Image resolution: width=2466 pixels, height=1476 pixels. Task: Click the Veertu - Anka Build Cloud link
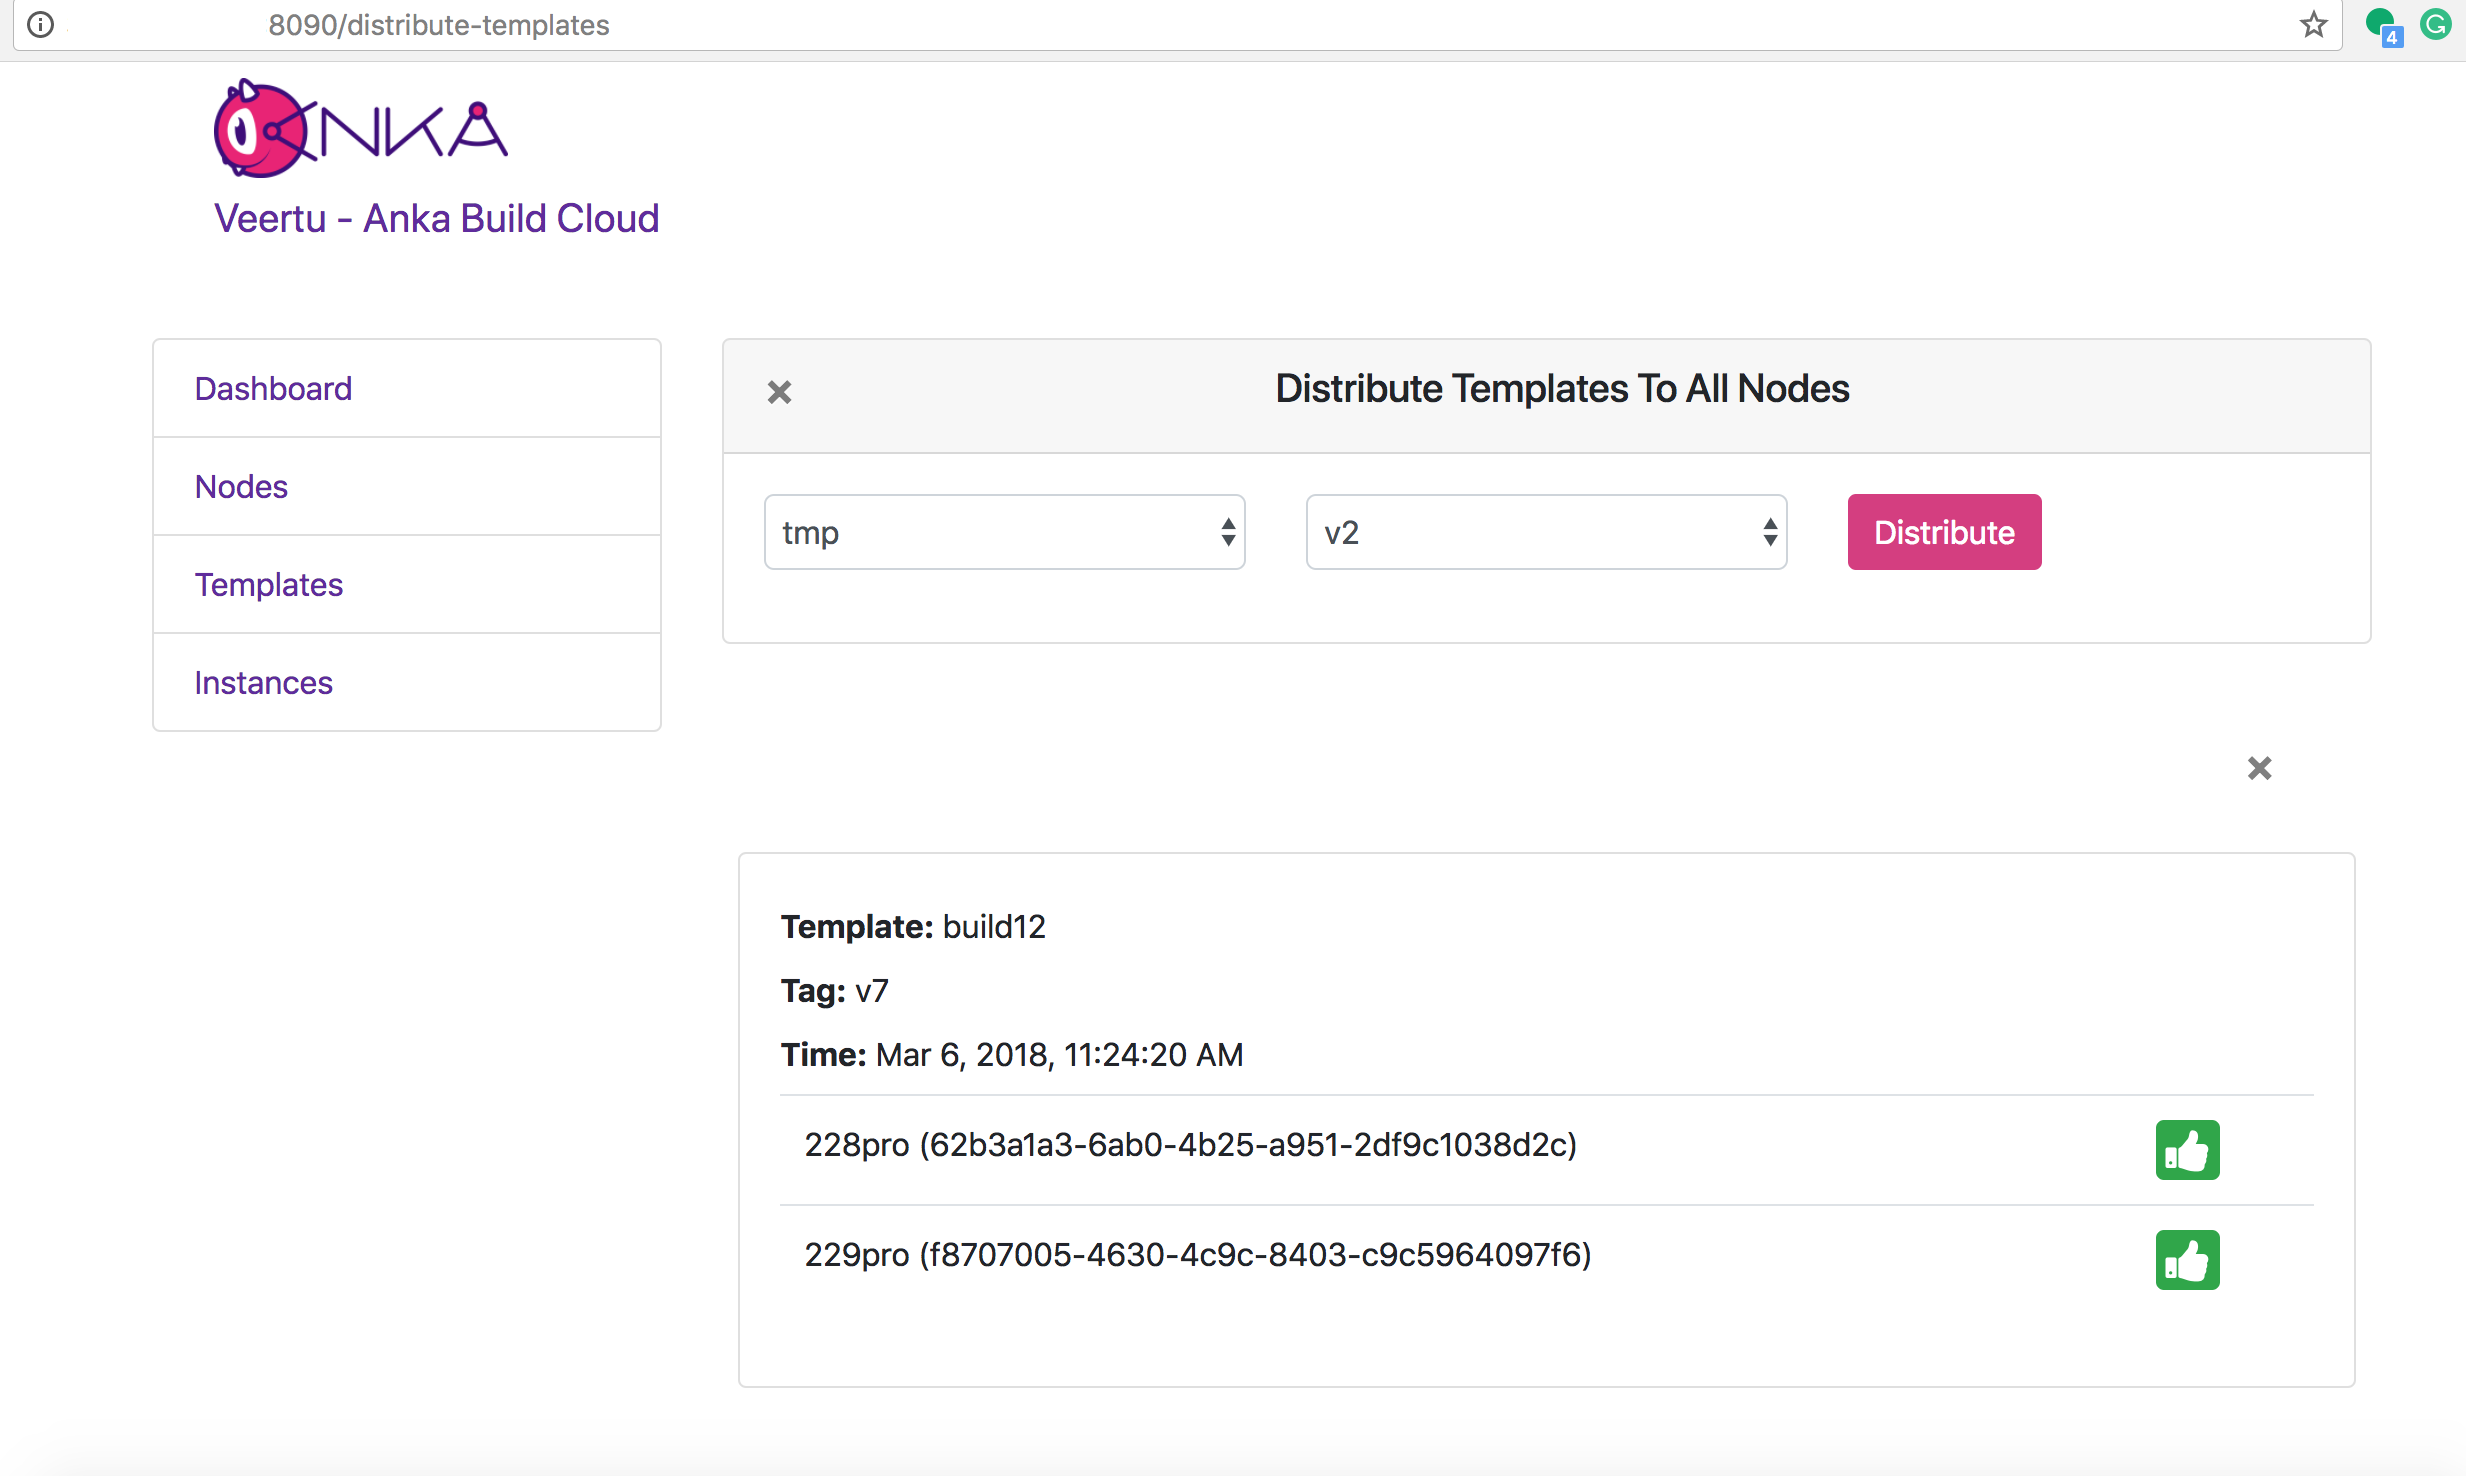click(x=436, y=218)
